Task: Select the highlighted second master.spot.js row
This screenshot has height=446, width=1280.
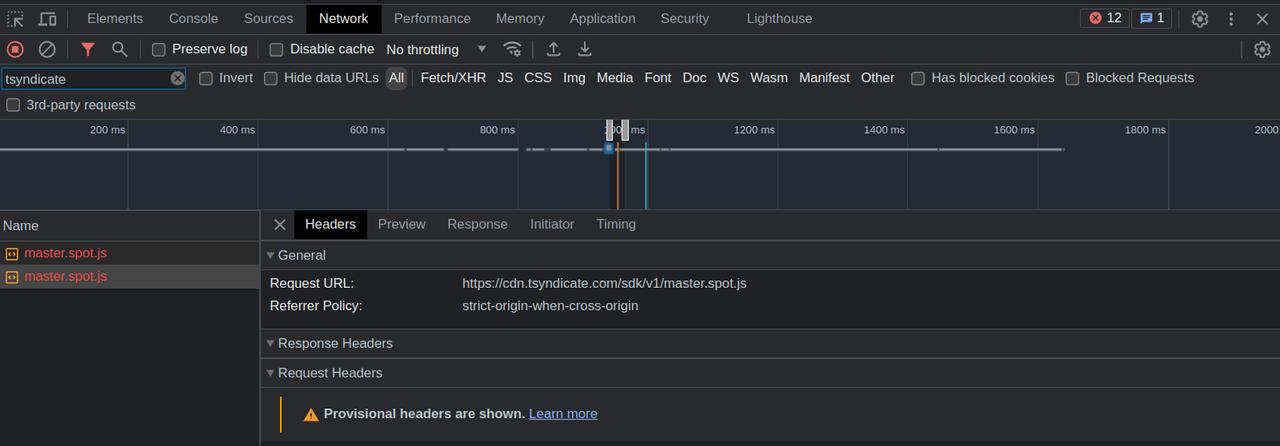Action: (130, 277)
